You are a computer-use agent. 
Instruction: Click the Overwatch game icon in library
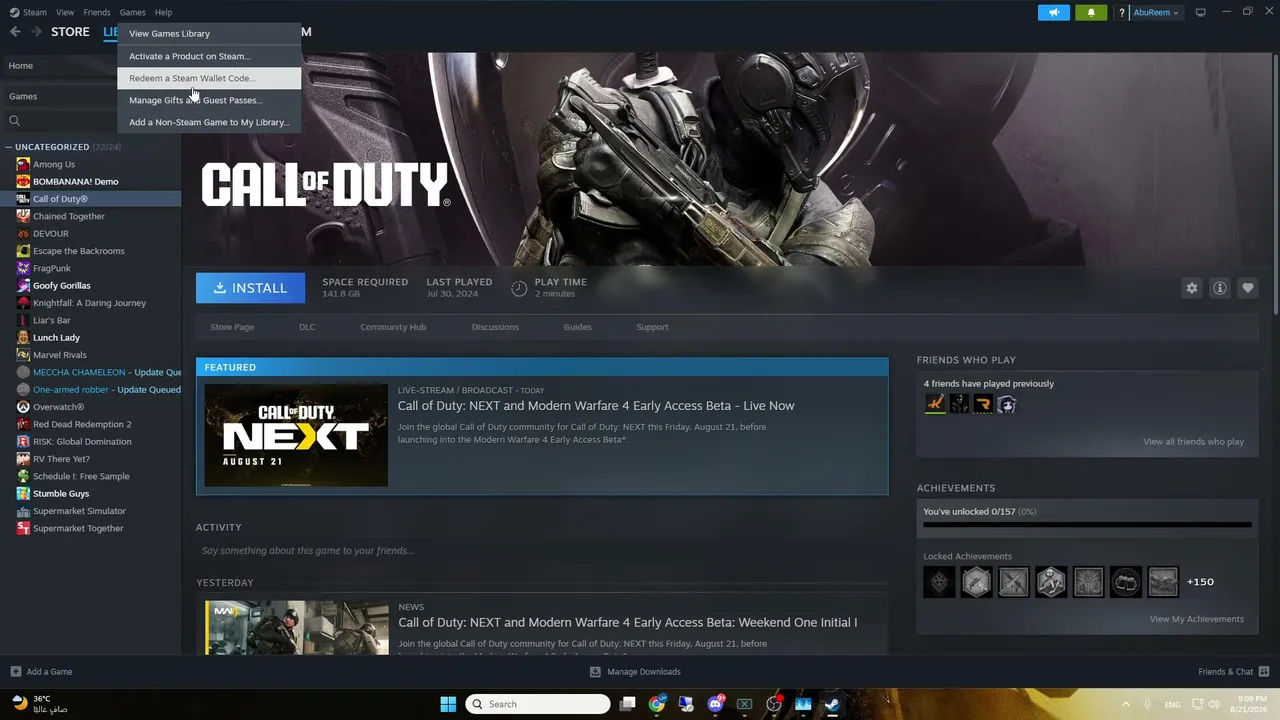point(23,407)
